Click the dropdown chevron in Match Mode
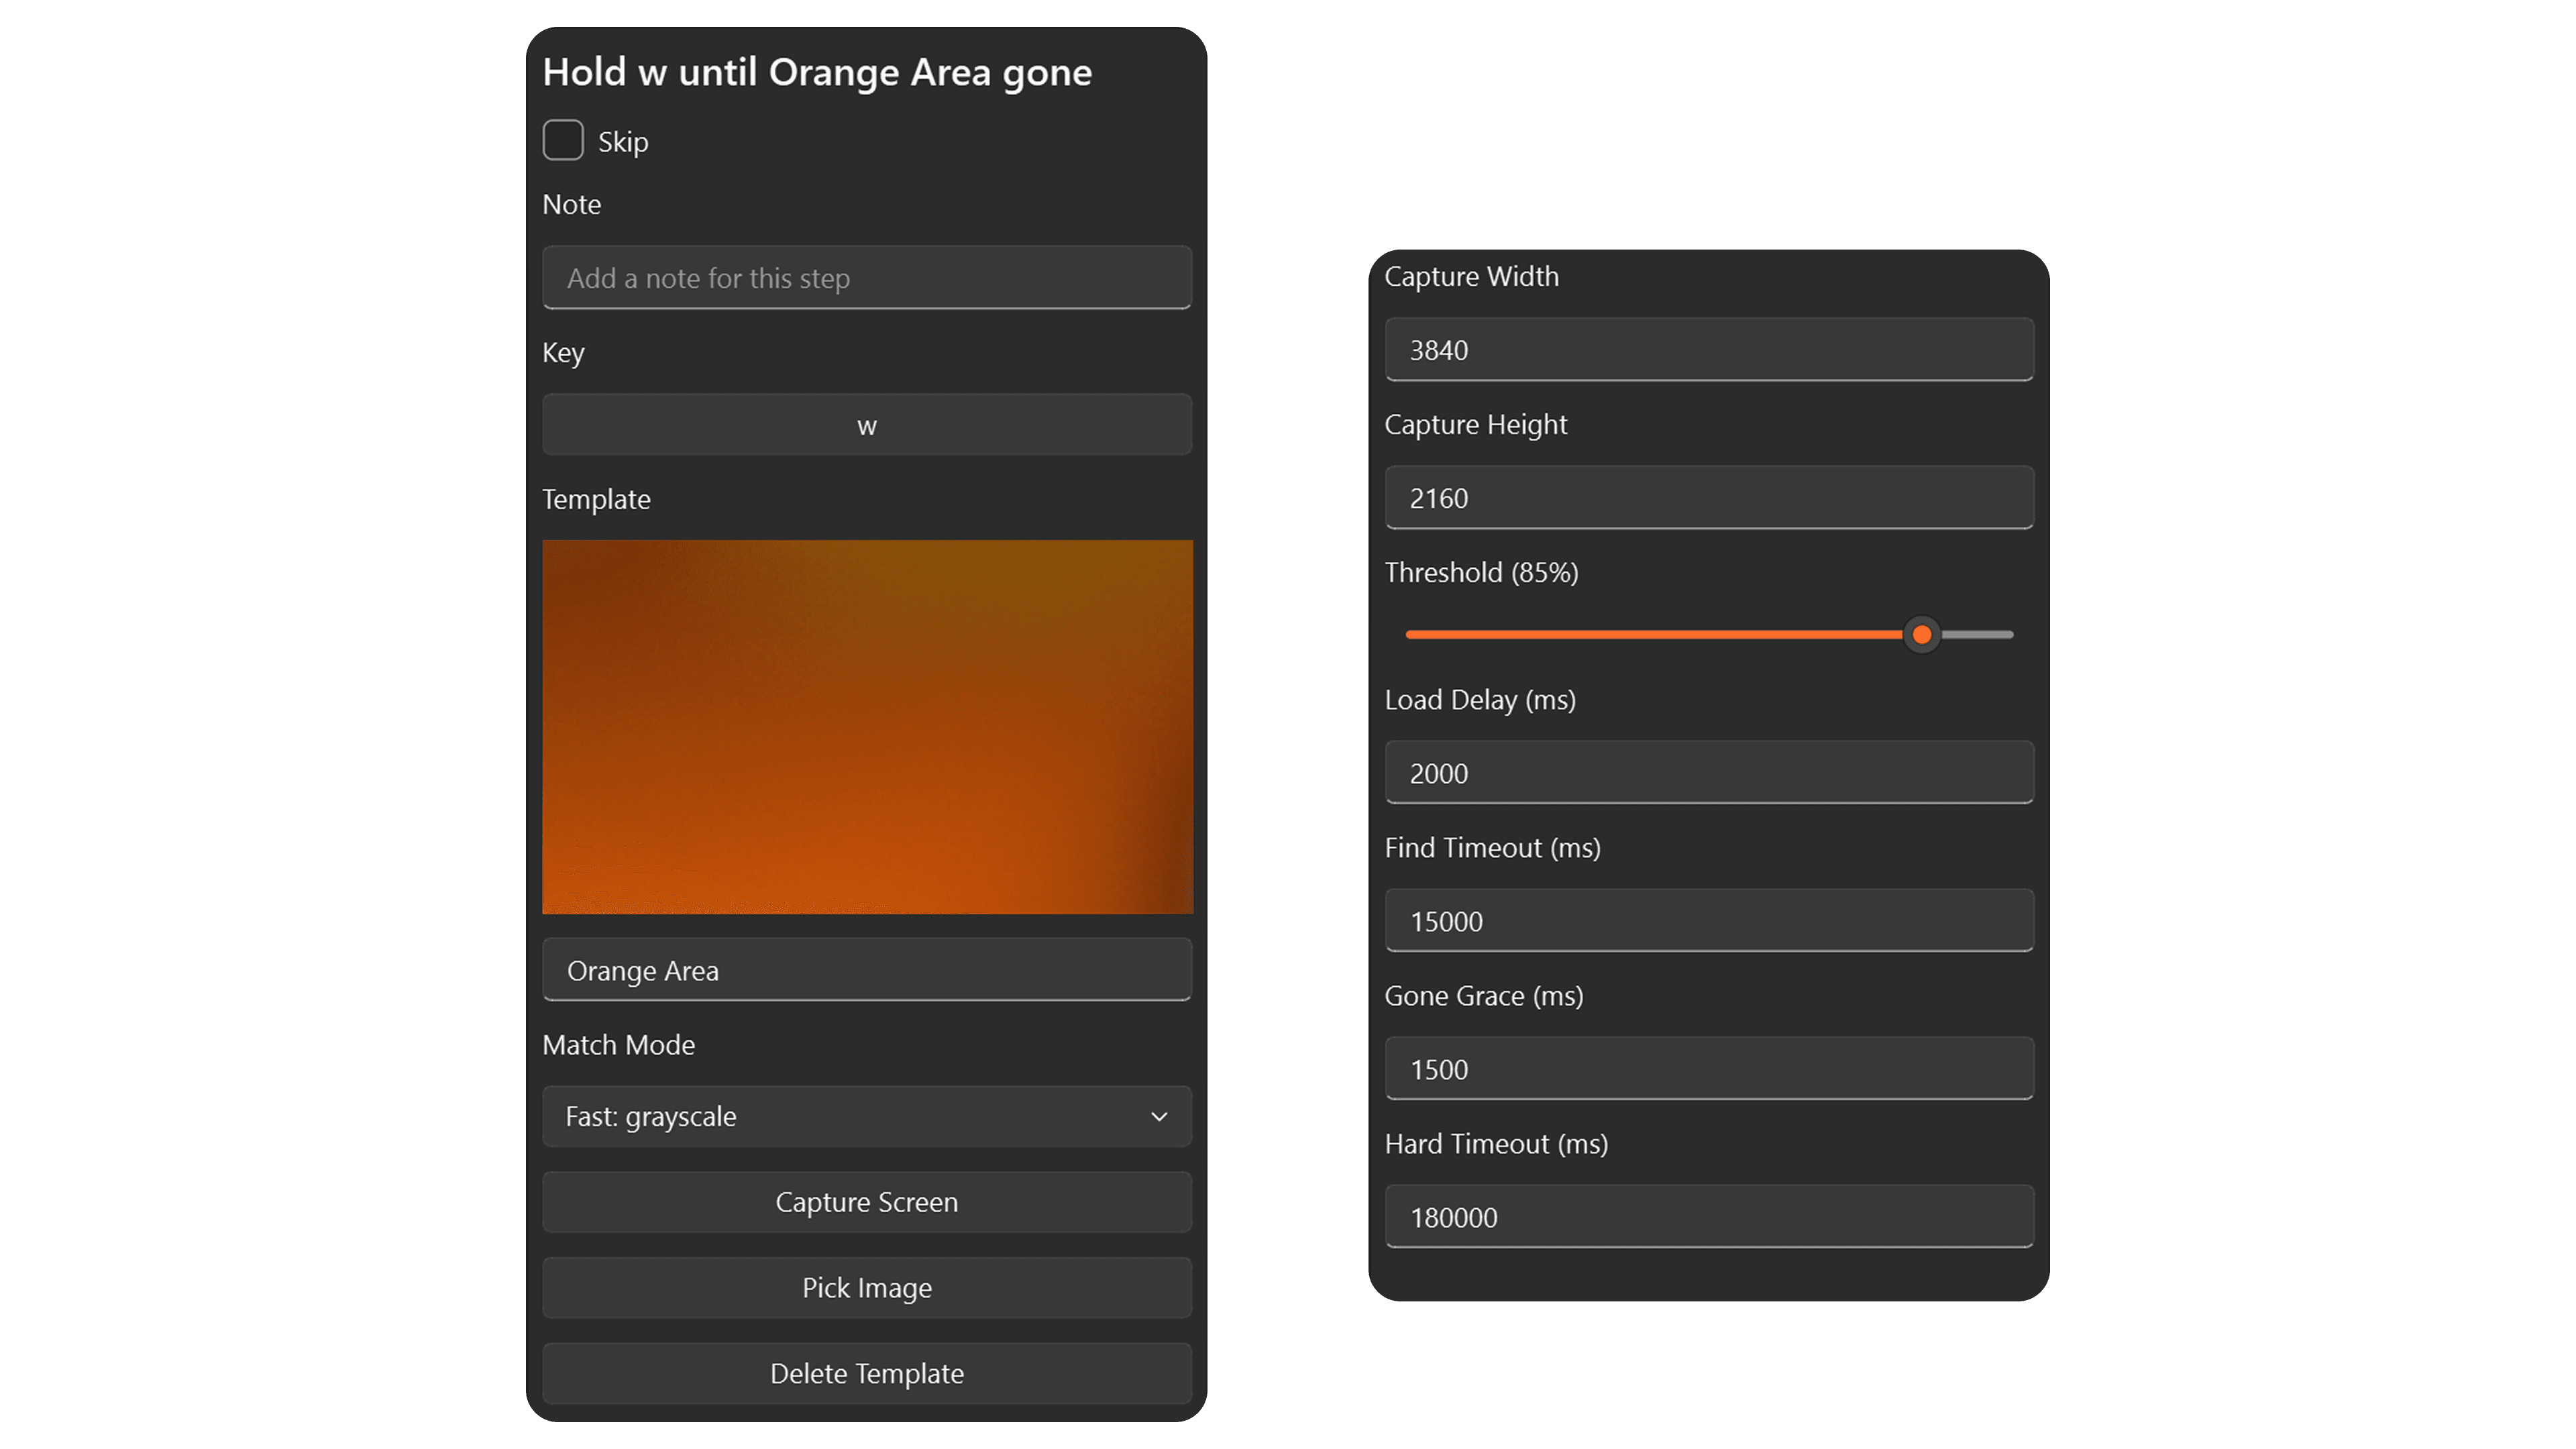2576x1449 pixels. point(1159,1117)
